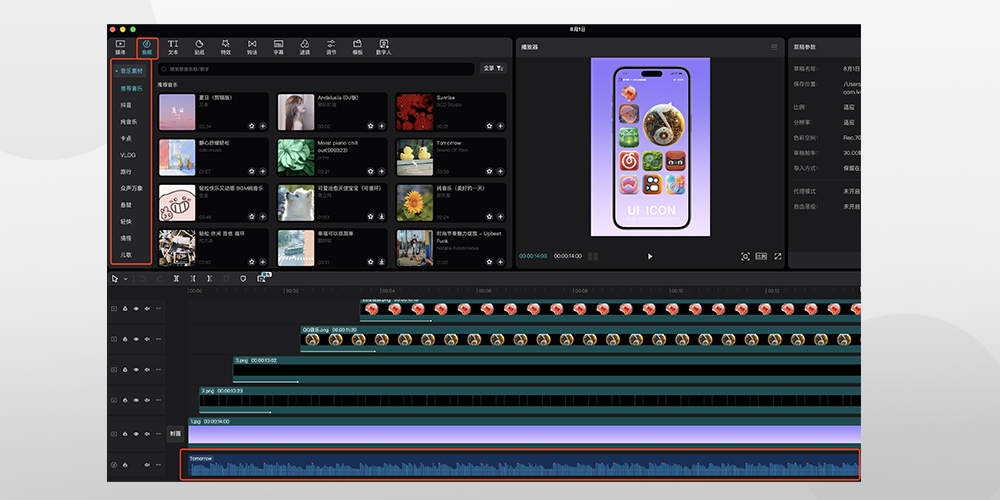Click the trim-right timeline tool
This screenshot has width=1000, height=500.
click(x=209, y=279)
